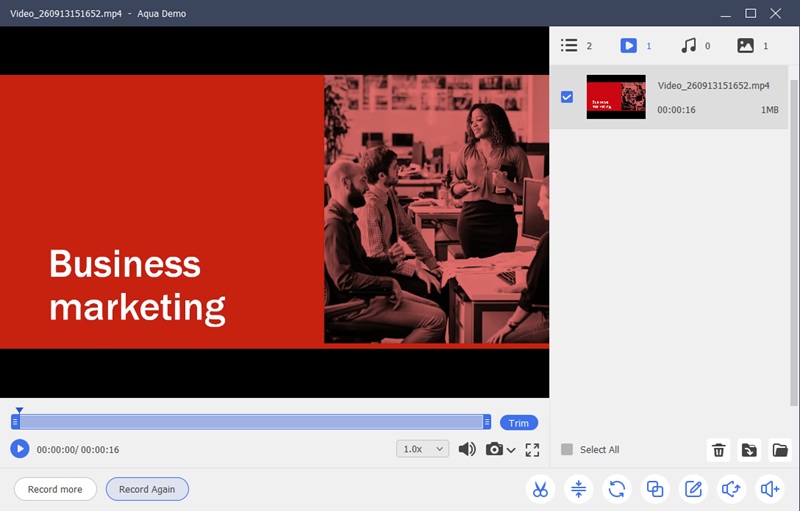
Task: Mute the volume speaker icon
Action: [x=467, y=449]
